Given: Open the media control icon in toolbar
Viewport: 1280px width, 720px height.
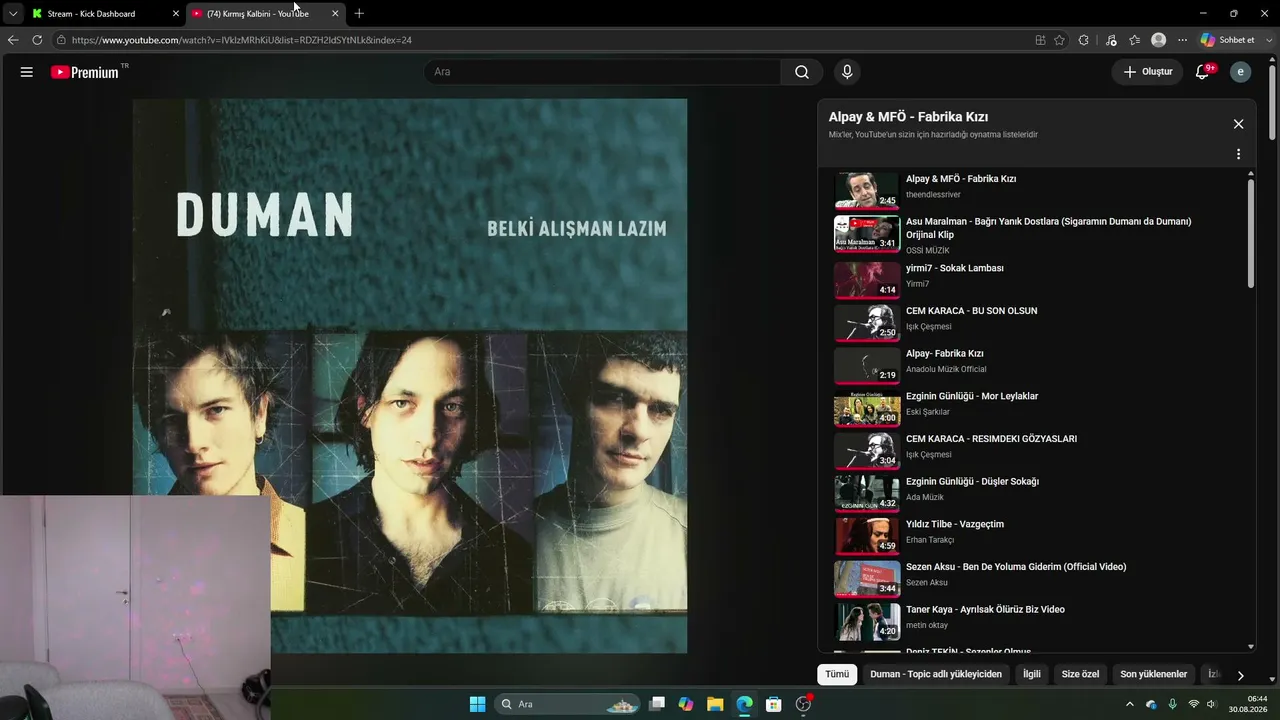Looking at the screenshot, I should (1111, 40).
